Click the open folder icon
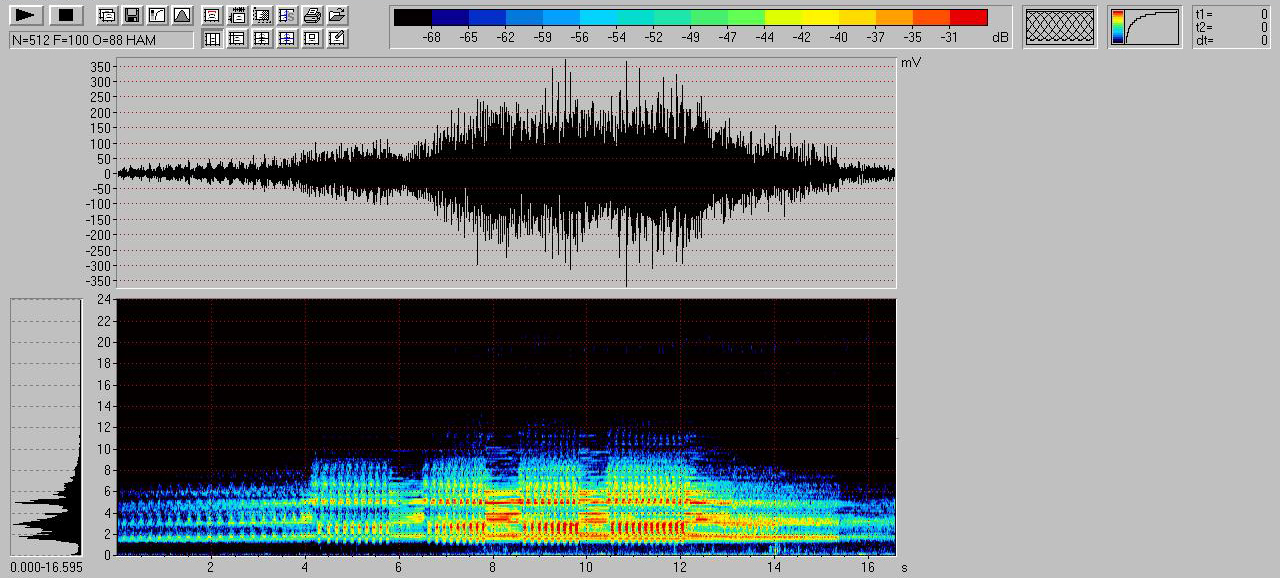 click(x=338, y=15)
